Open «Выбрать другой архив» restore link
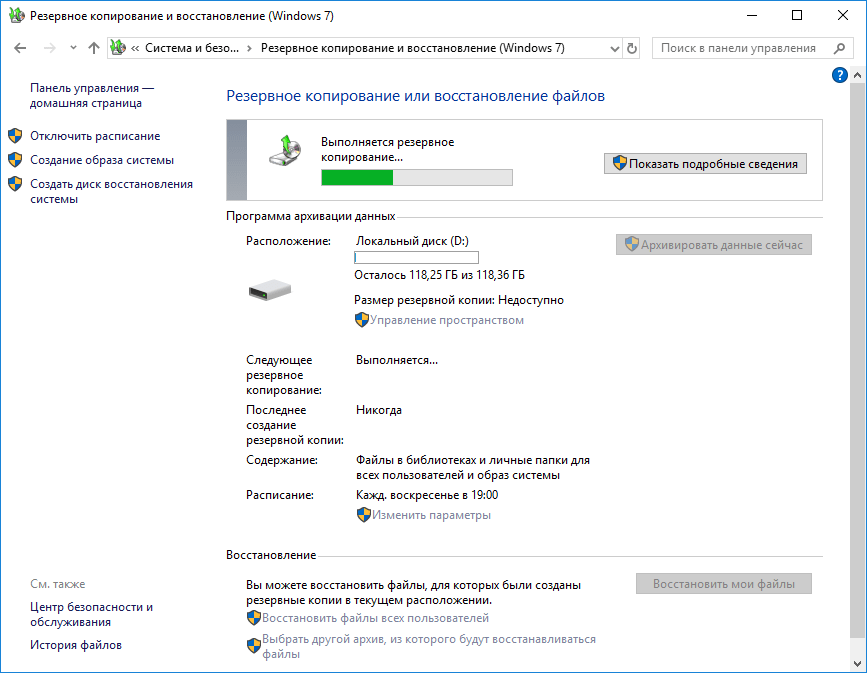 point(429,646)
